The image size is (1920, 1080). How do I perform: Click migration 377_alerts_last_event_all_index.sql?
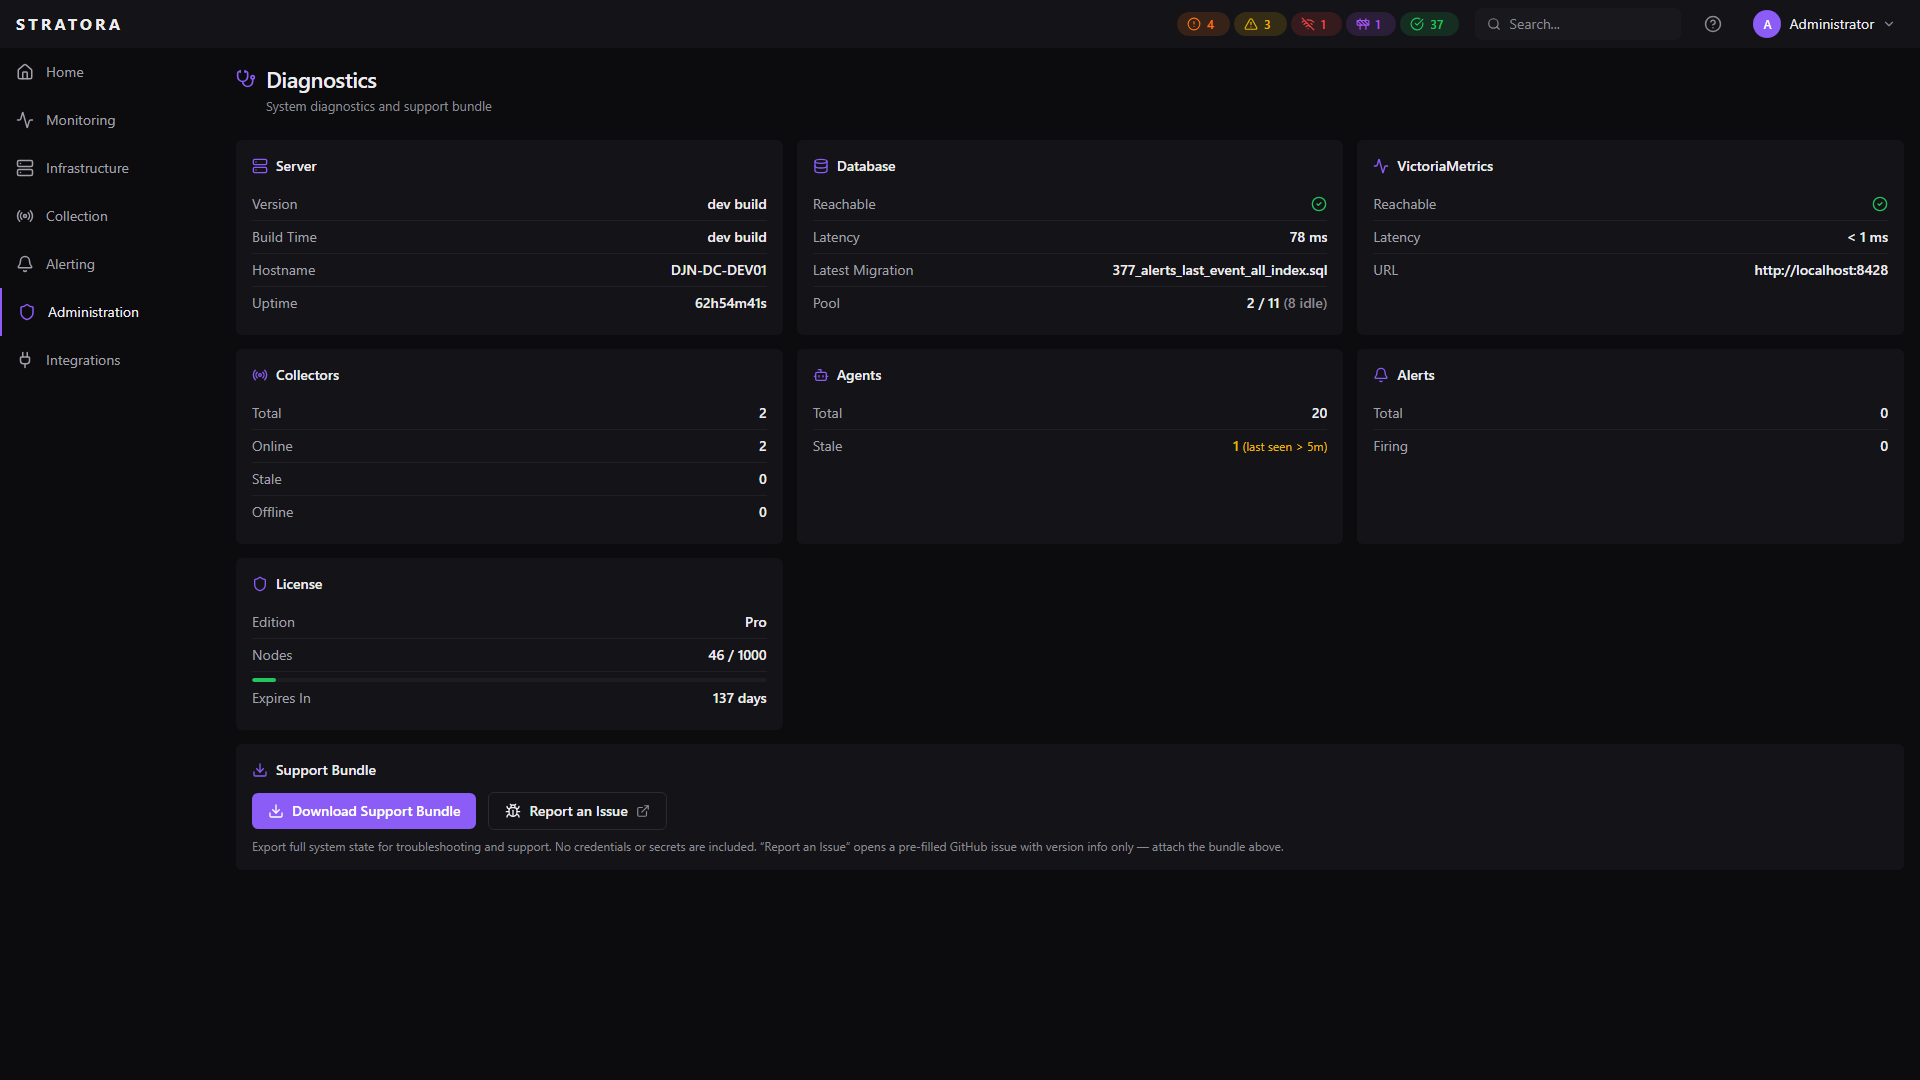tap(1220, 270)
